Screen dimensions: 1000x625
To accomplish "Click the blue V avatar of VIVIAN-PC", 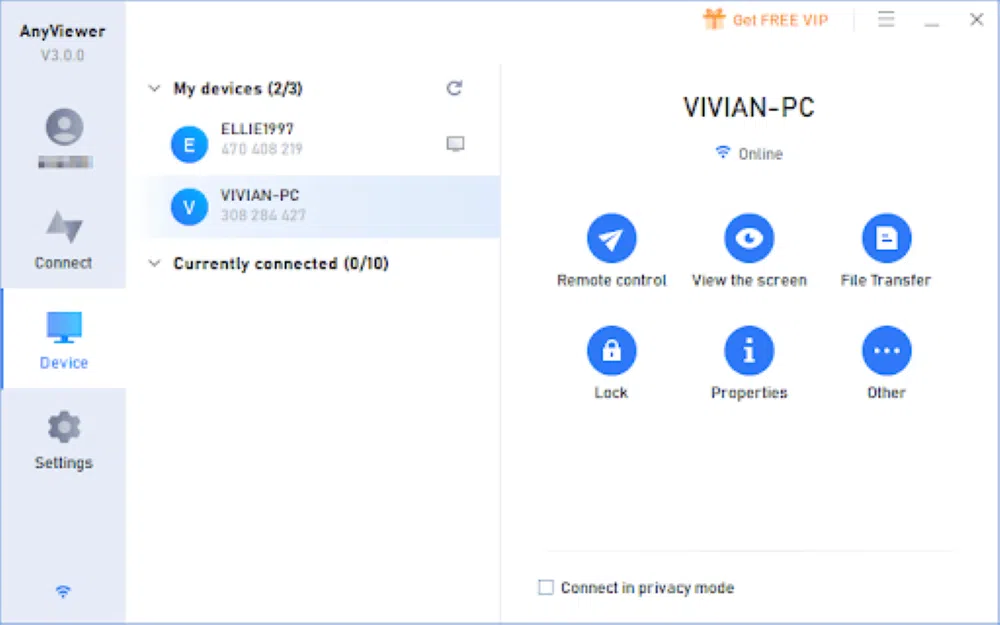I will [189, 207].
